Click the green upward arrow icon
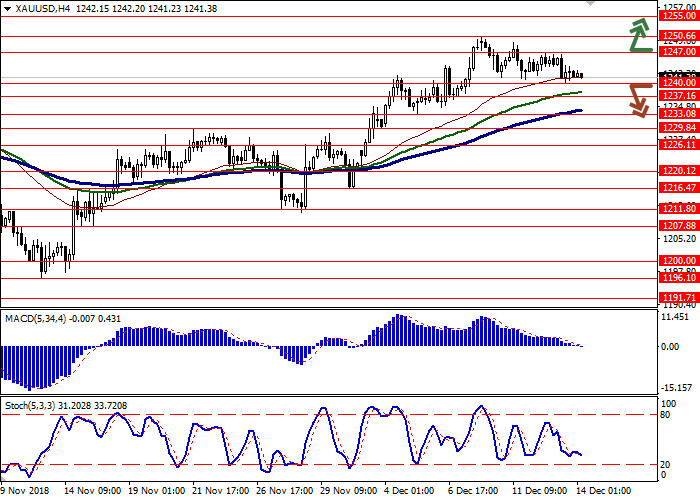Image resolution: width=700 pixels, height=500 pixels. pos(638,35)
